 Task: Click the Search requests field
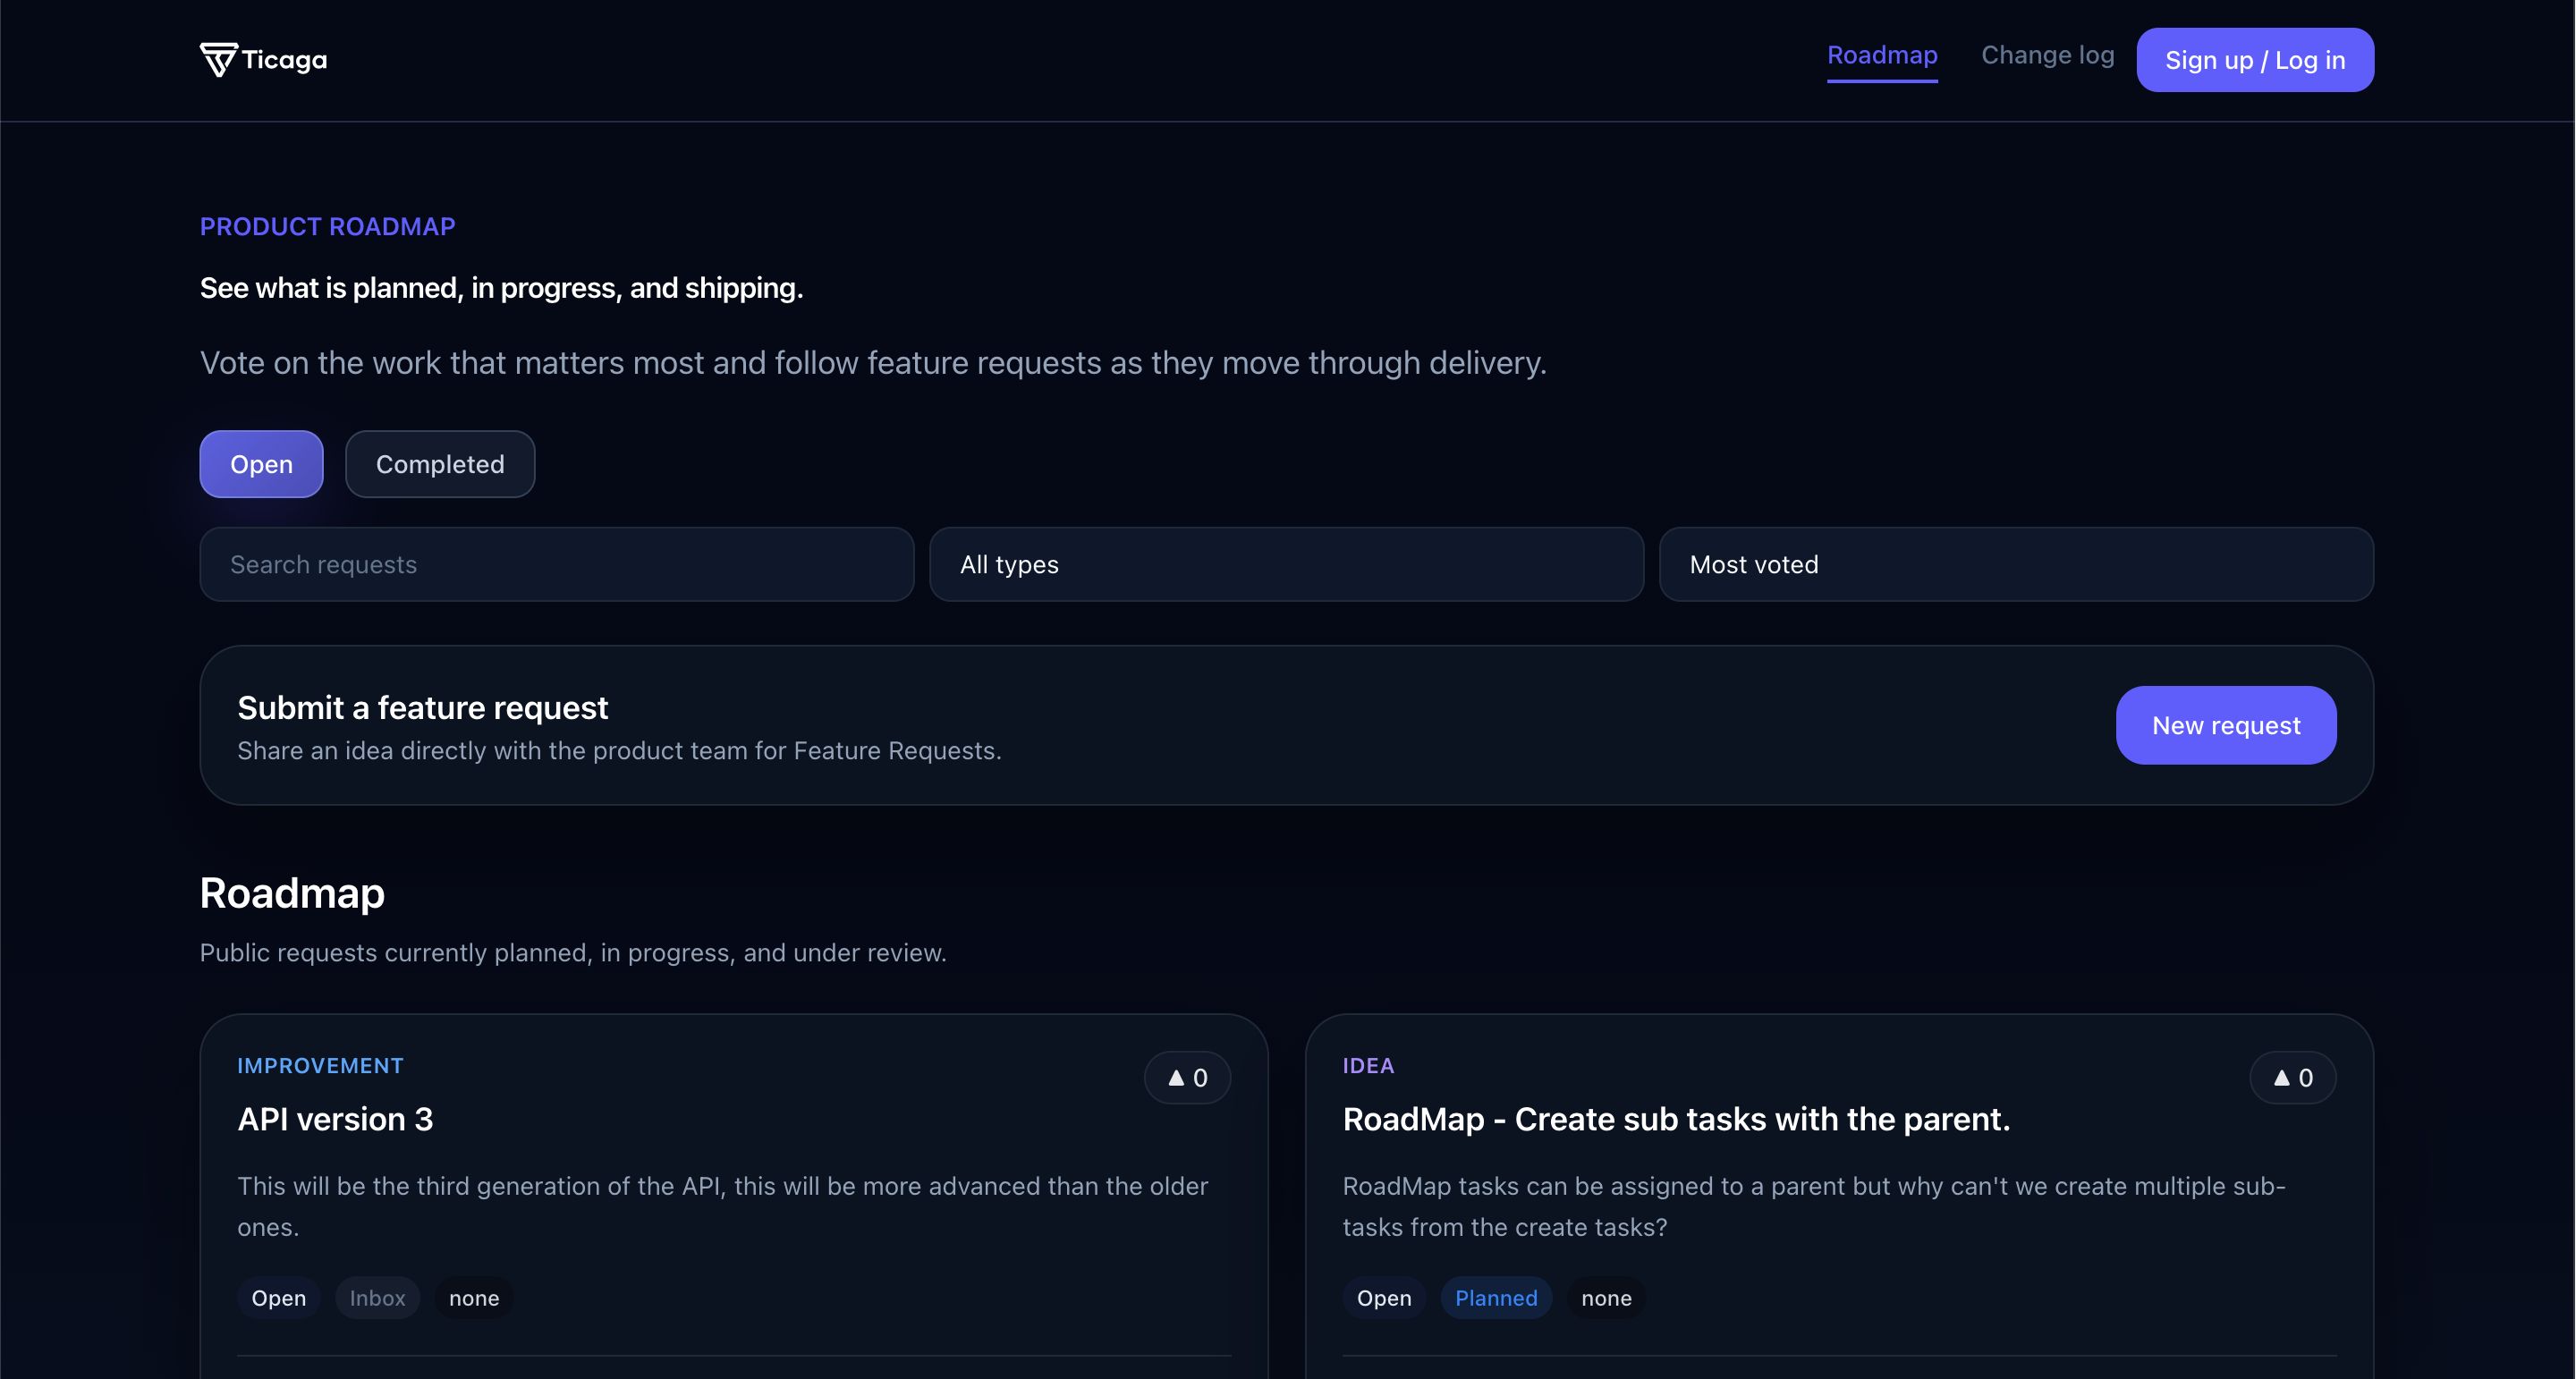click(556, 564)
